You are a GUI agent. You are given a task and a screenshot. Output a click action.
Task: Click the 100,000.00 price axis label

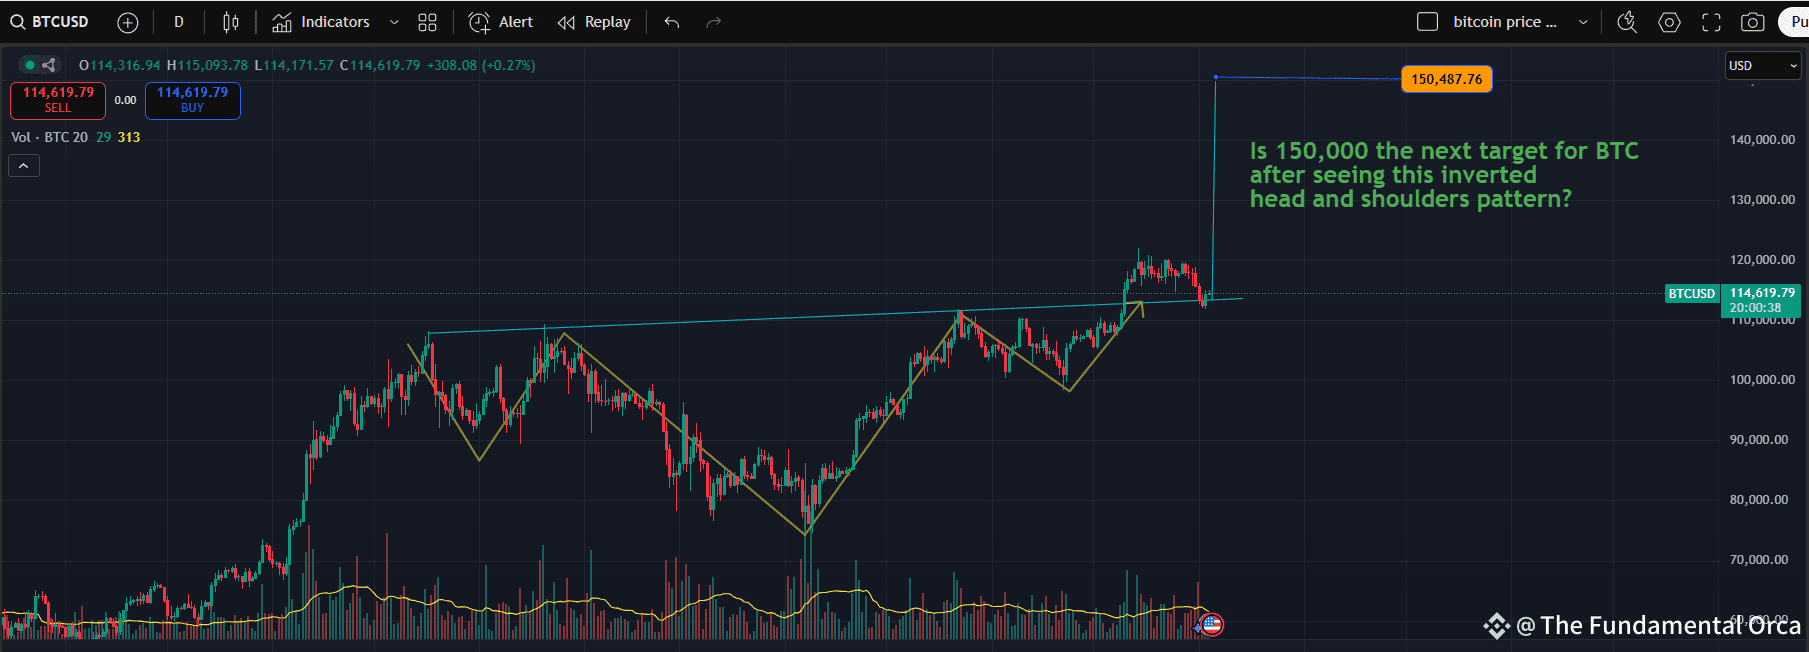pos(1762,380)
